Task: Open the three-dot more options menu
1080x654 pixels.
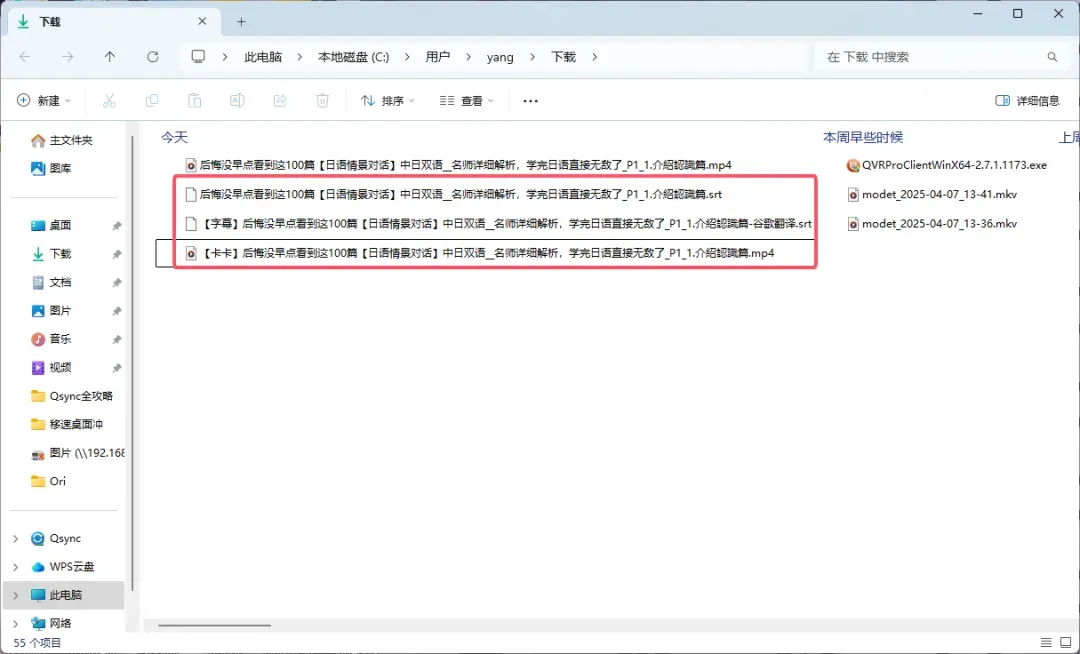Action: click(531, 101)
